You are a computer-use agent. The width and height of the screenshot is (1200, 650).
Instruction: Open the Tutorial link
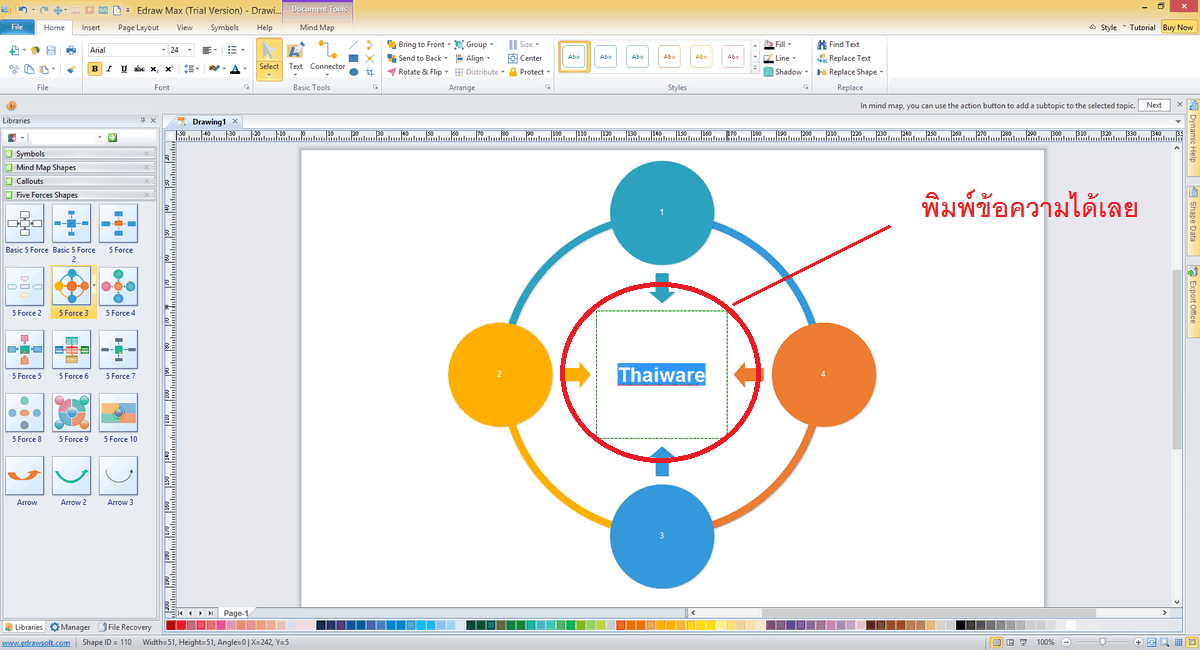click(1142, 27)
